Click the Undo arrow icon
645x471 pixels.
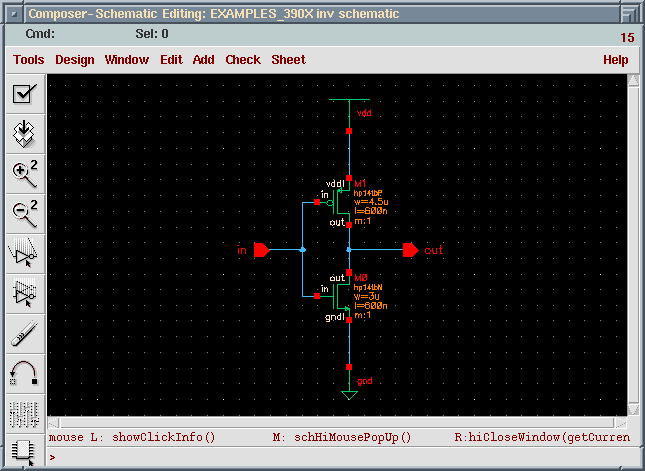(25, 374)
